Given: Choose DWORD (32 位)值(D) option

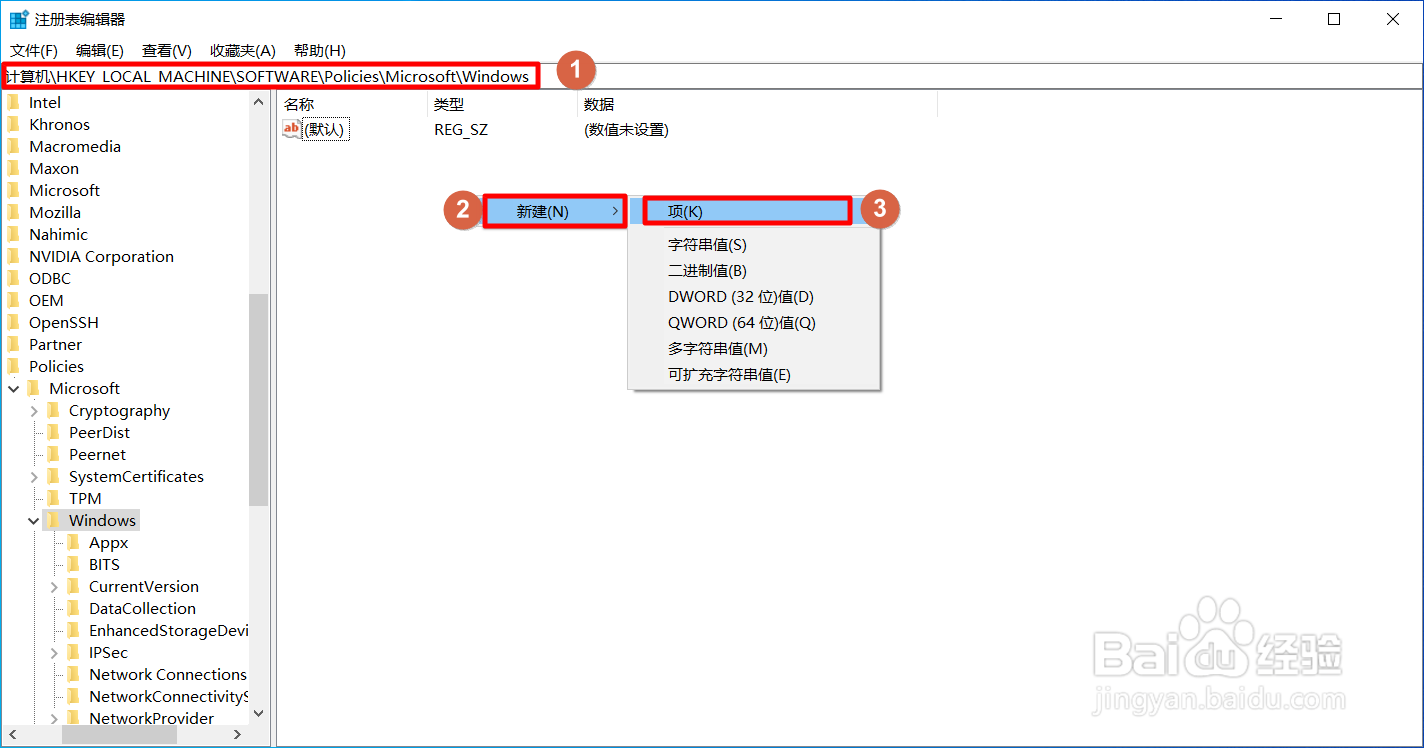Looking at the screenshot, I should tap(741, 296).
